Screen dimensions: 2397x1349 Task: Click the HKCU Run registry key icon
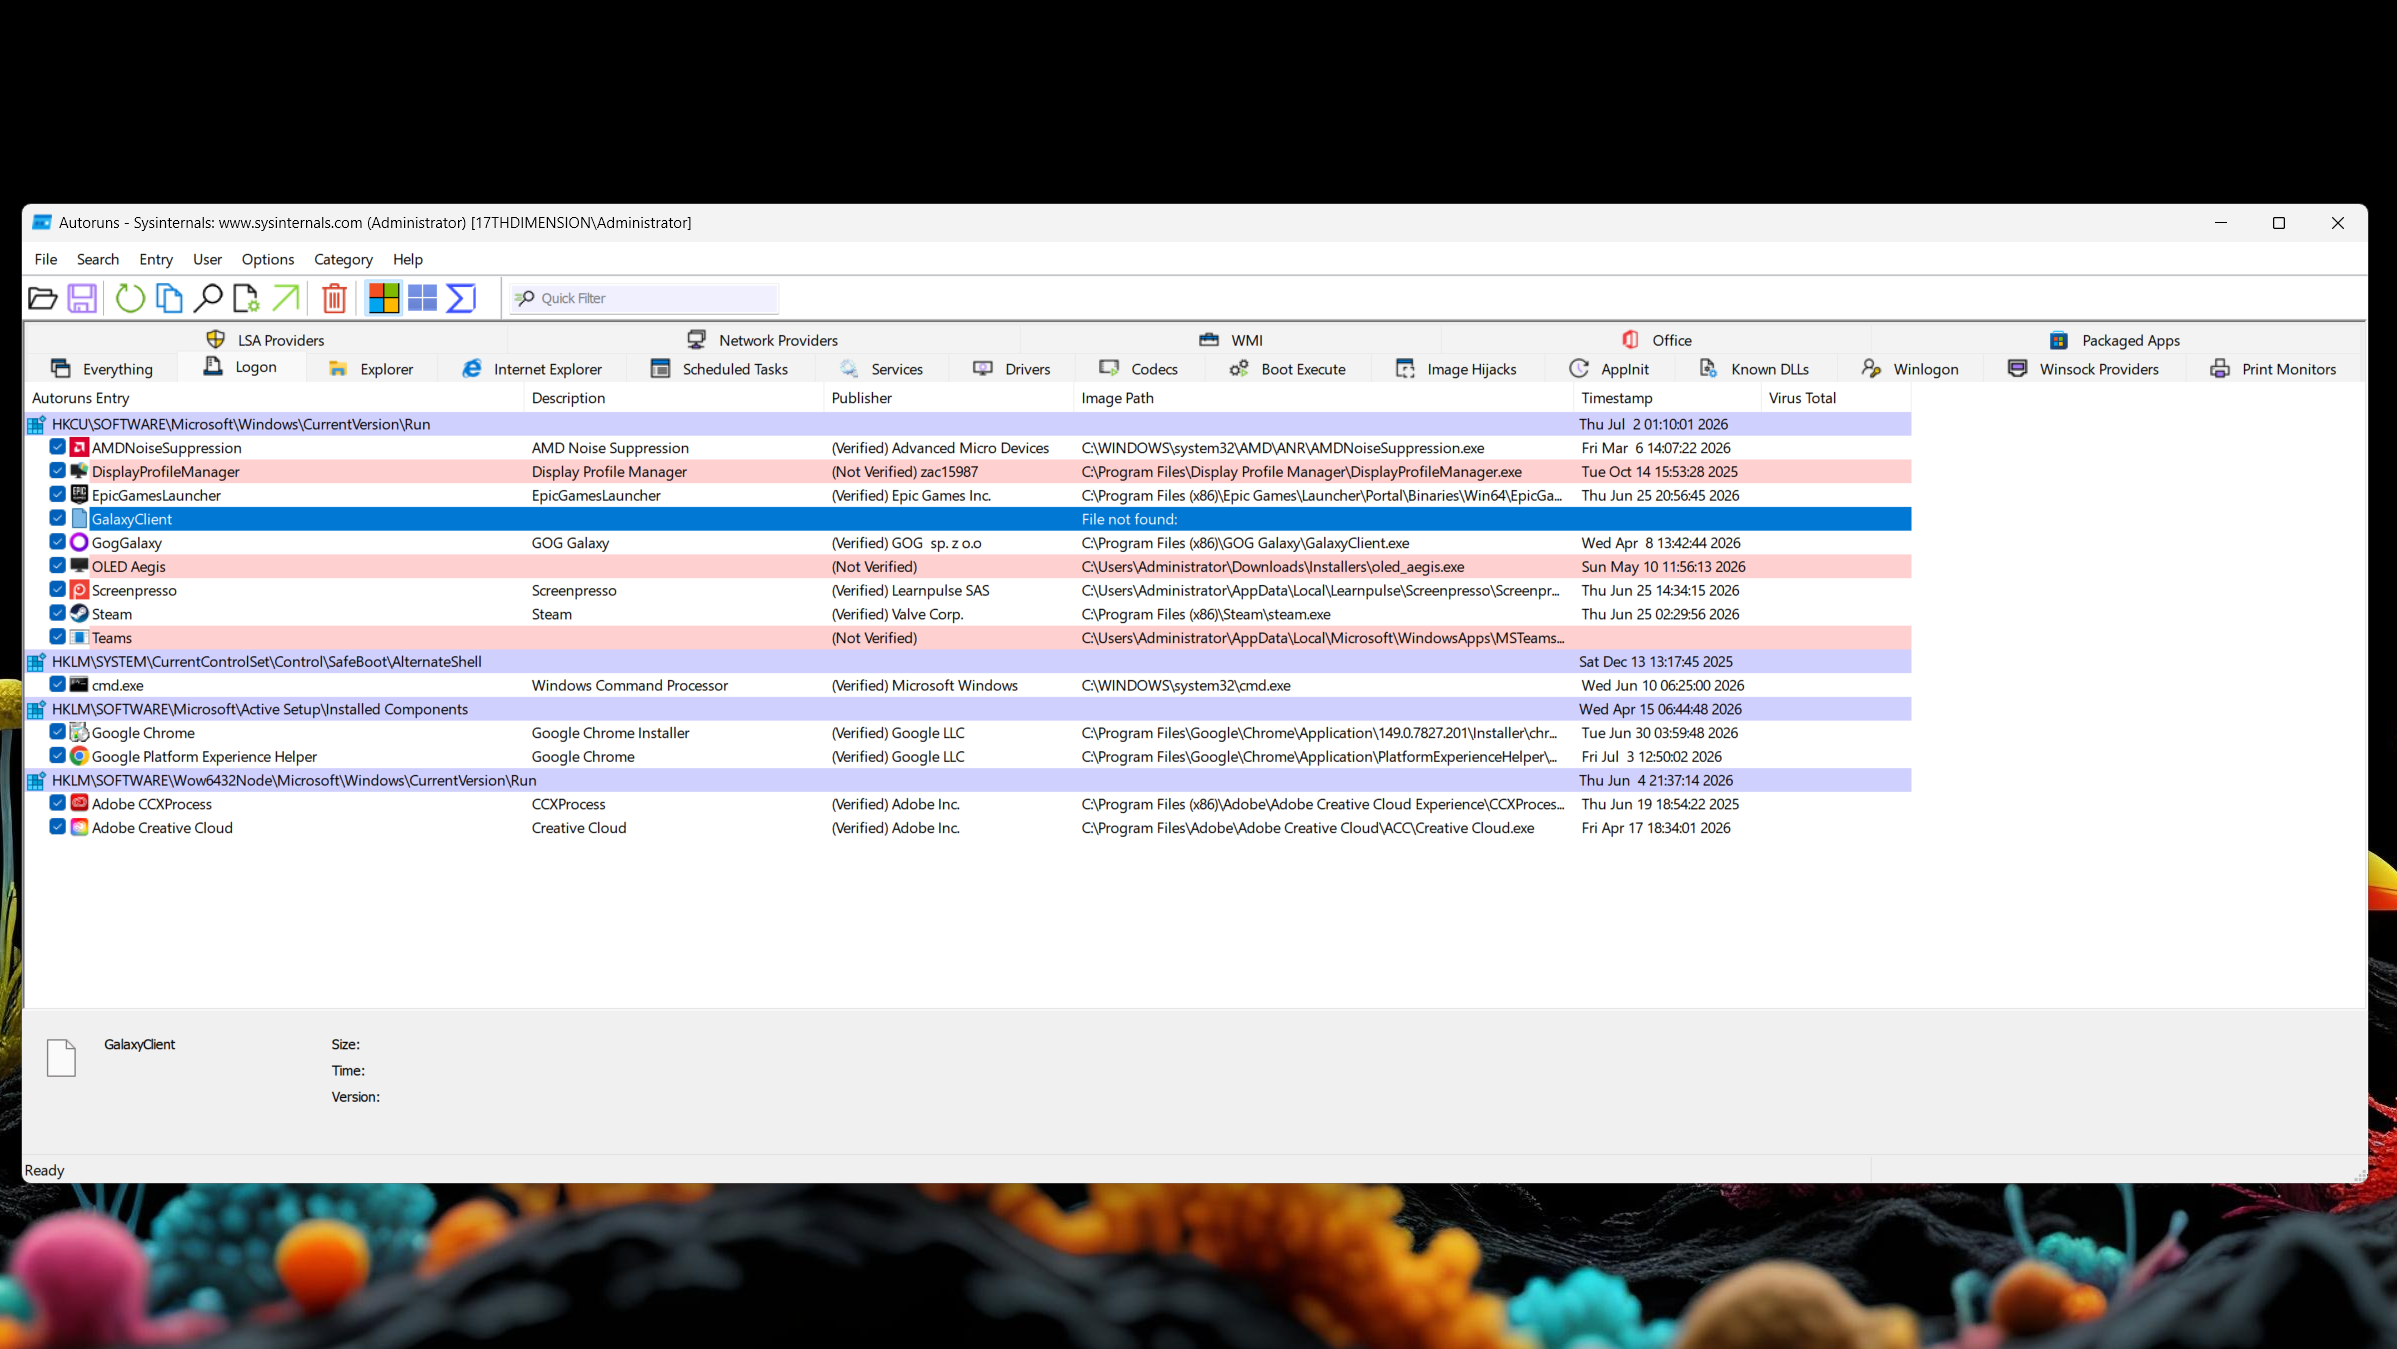(x=36, y=424)
